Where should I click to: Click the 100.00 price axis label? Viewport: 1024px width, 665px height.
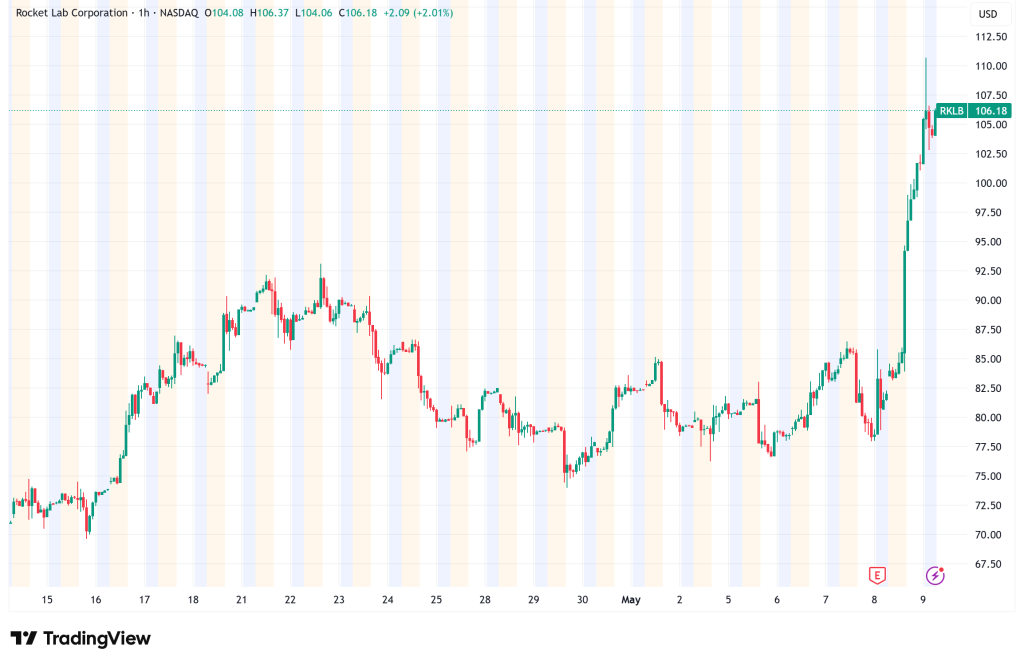991,183
